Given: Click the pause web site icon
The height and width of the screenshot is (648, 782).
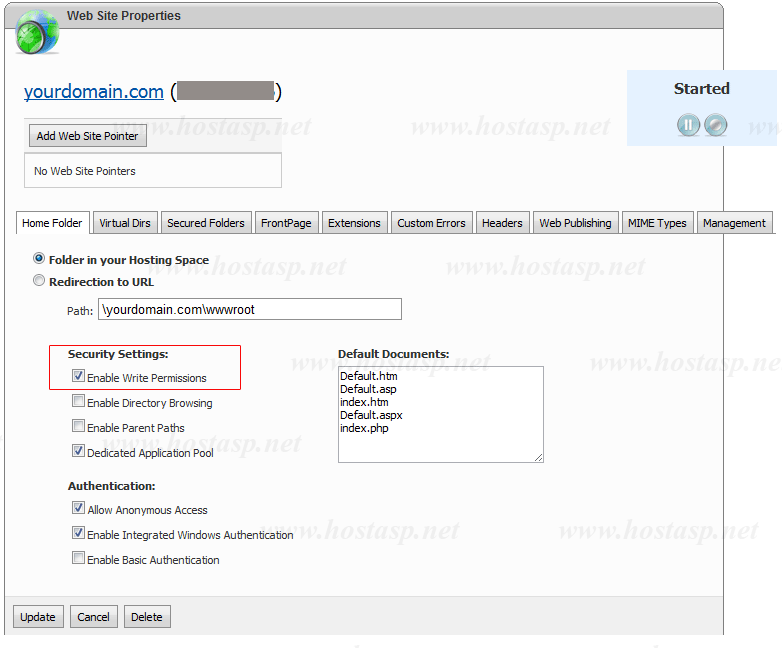Looking at the screenshot, I should pos(688,125).
